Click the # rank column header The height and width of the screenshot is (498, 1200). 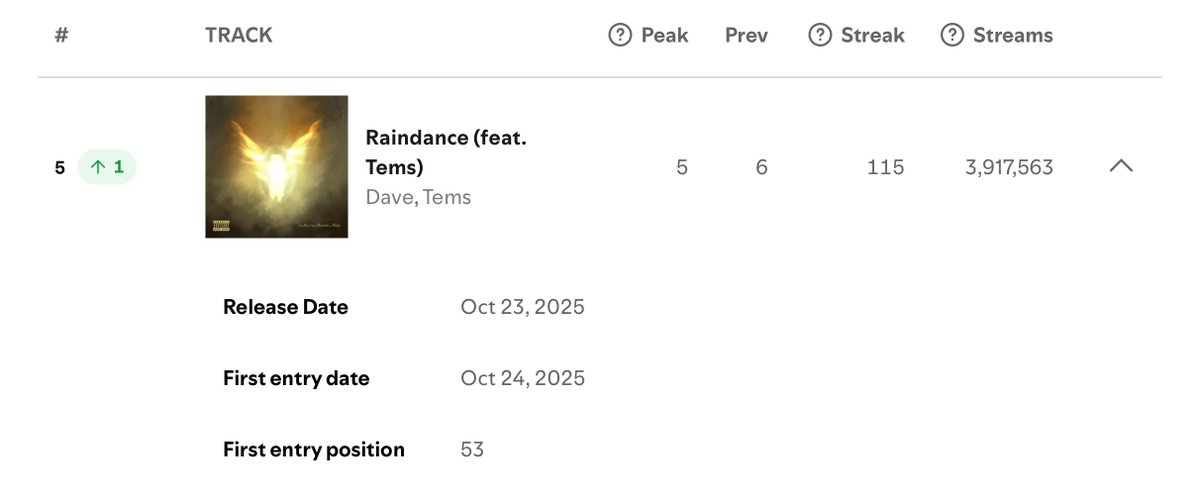[x=61, y=35]
